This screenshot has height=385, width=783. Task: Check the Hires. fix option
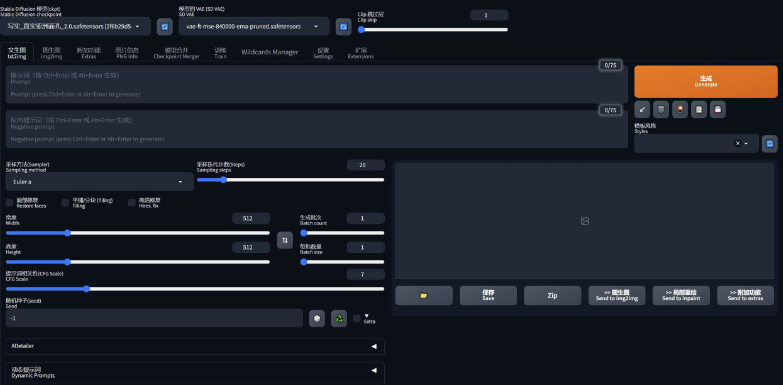(132, 202)
